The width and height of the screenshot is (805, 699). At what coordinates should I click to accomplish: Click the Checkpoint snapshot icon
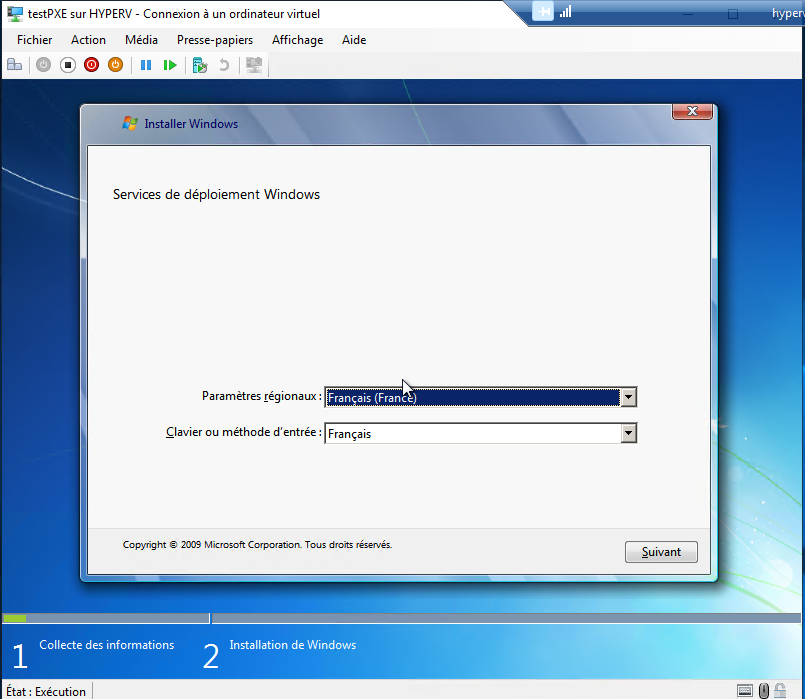pos(200,65)
